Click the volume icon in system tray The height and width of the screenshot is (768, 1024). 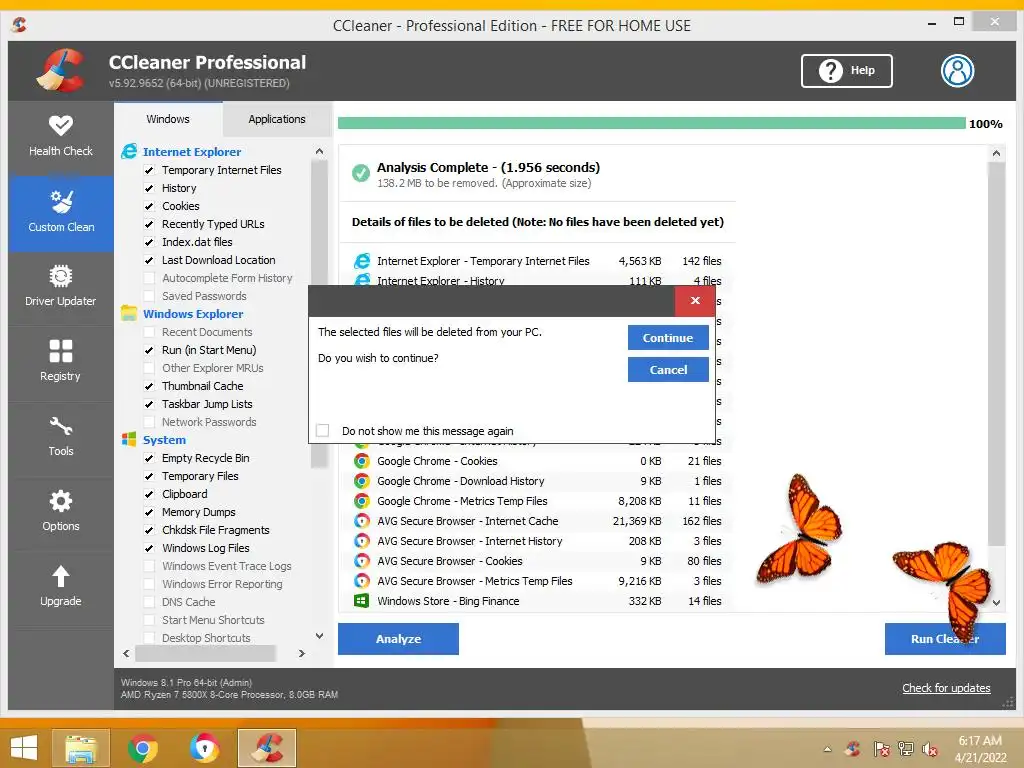930,750
